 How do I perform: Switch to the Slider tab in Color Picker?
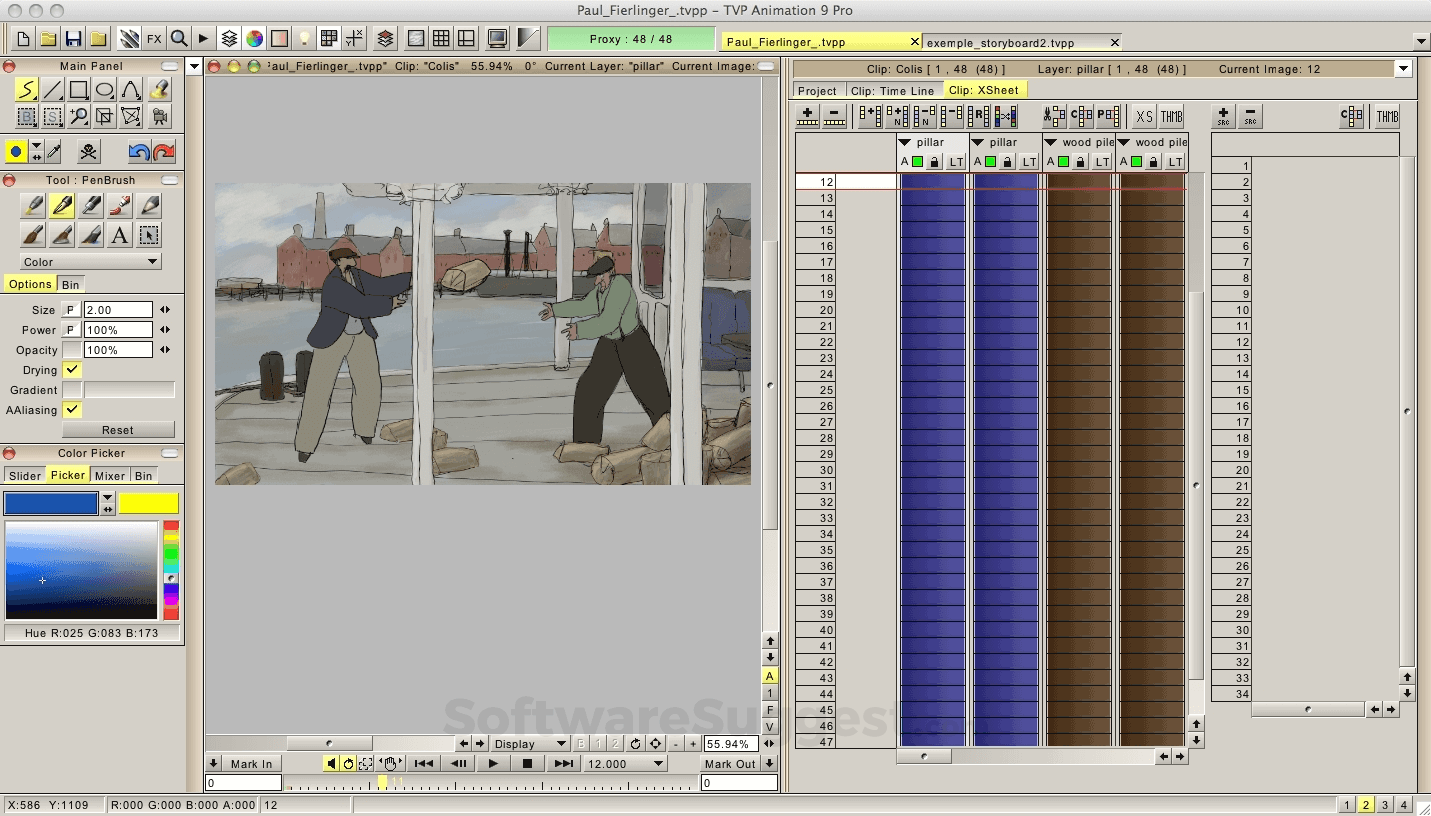click(x=25, y=476)
